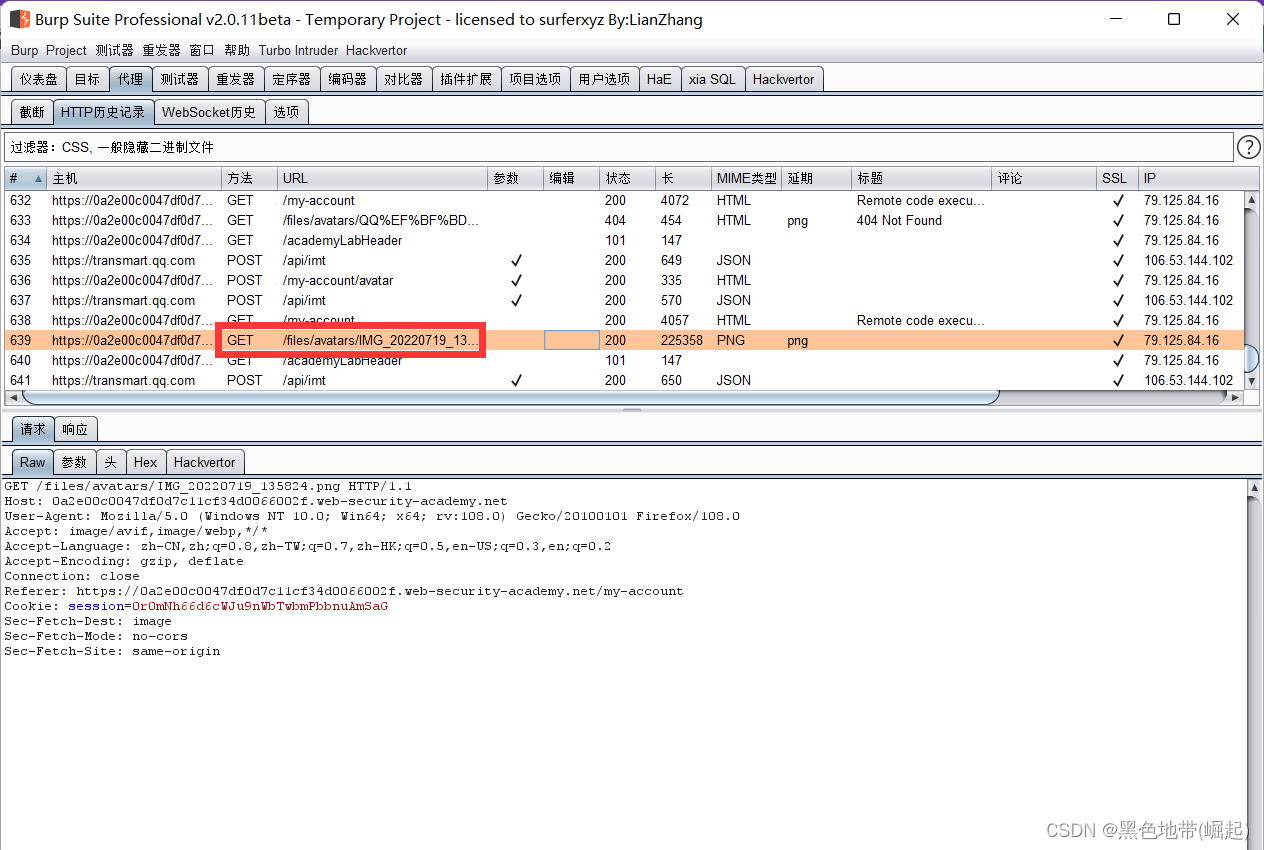Screen dimensions: 1264x850
Task: Select row 641 POST /api/imt
Action: click(624, 380)
